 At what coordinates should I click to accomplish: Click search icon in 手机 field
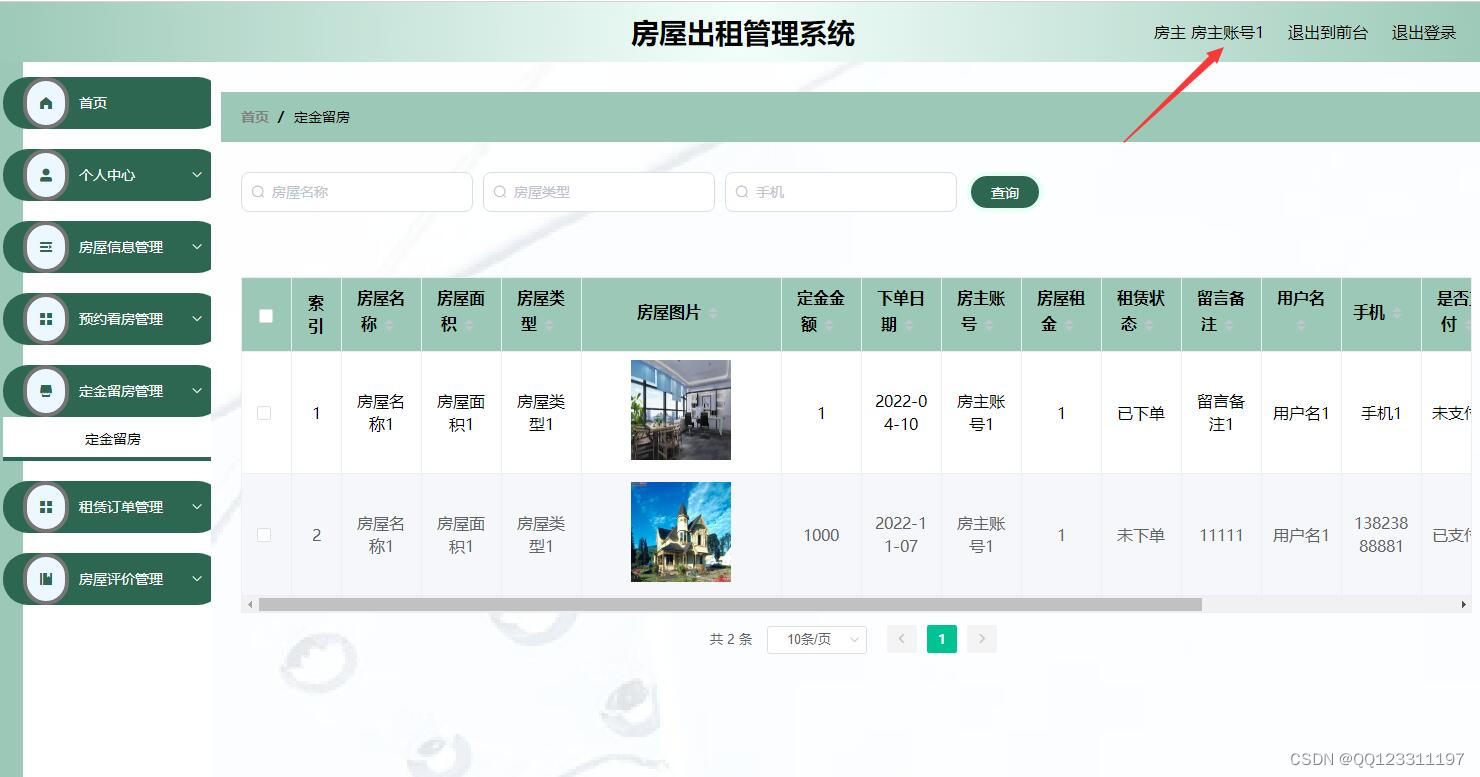pos(742,192)
